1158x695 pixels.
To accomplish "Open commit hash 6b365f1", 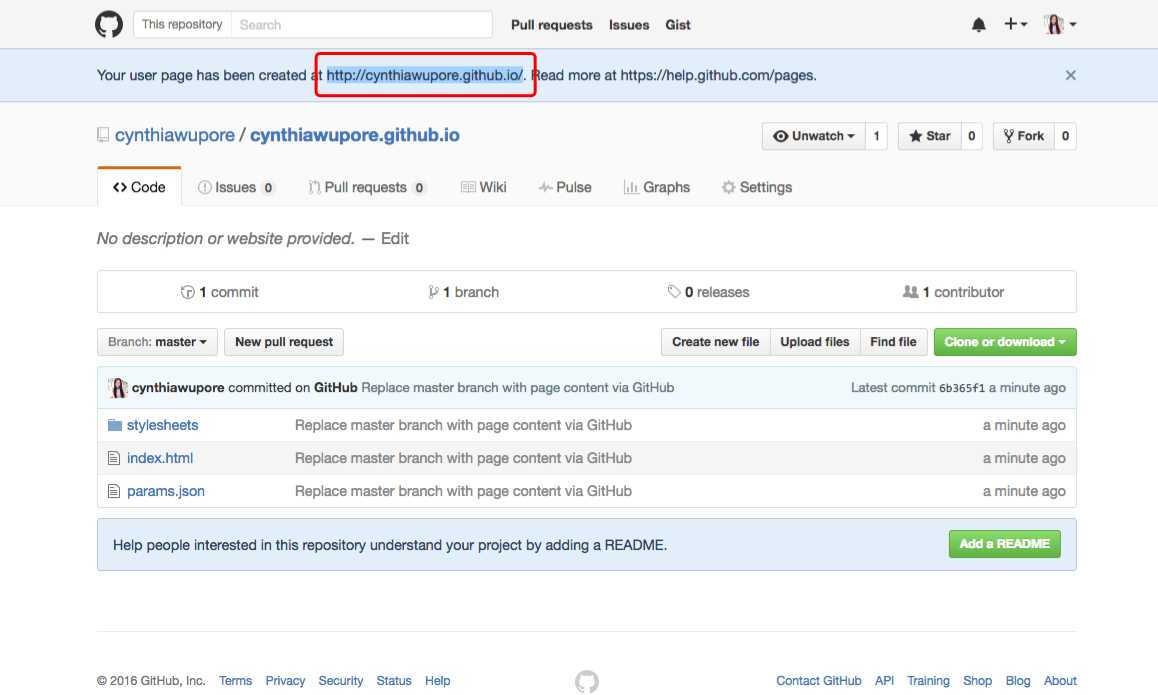I will coord(962,388).
